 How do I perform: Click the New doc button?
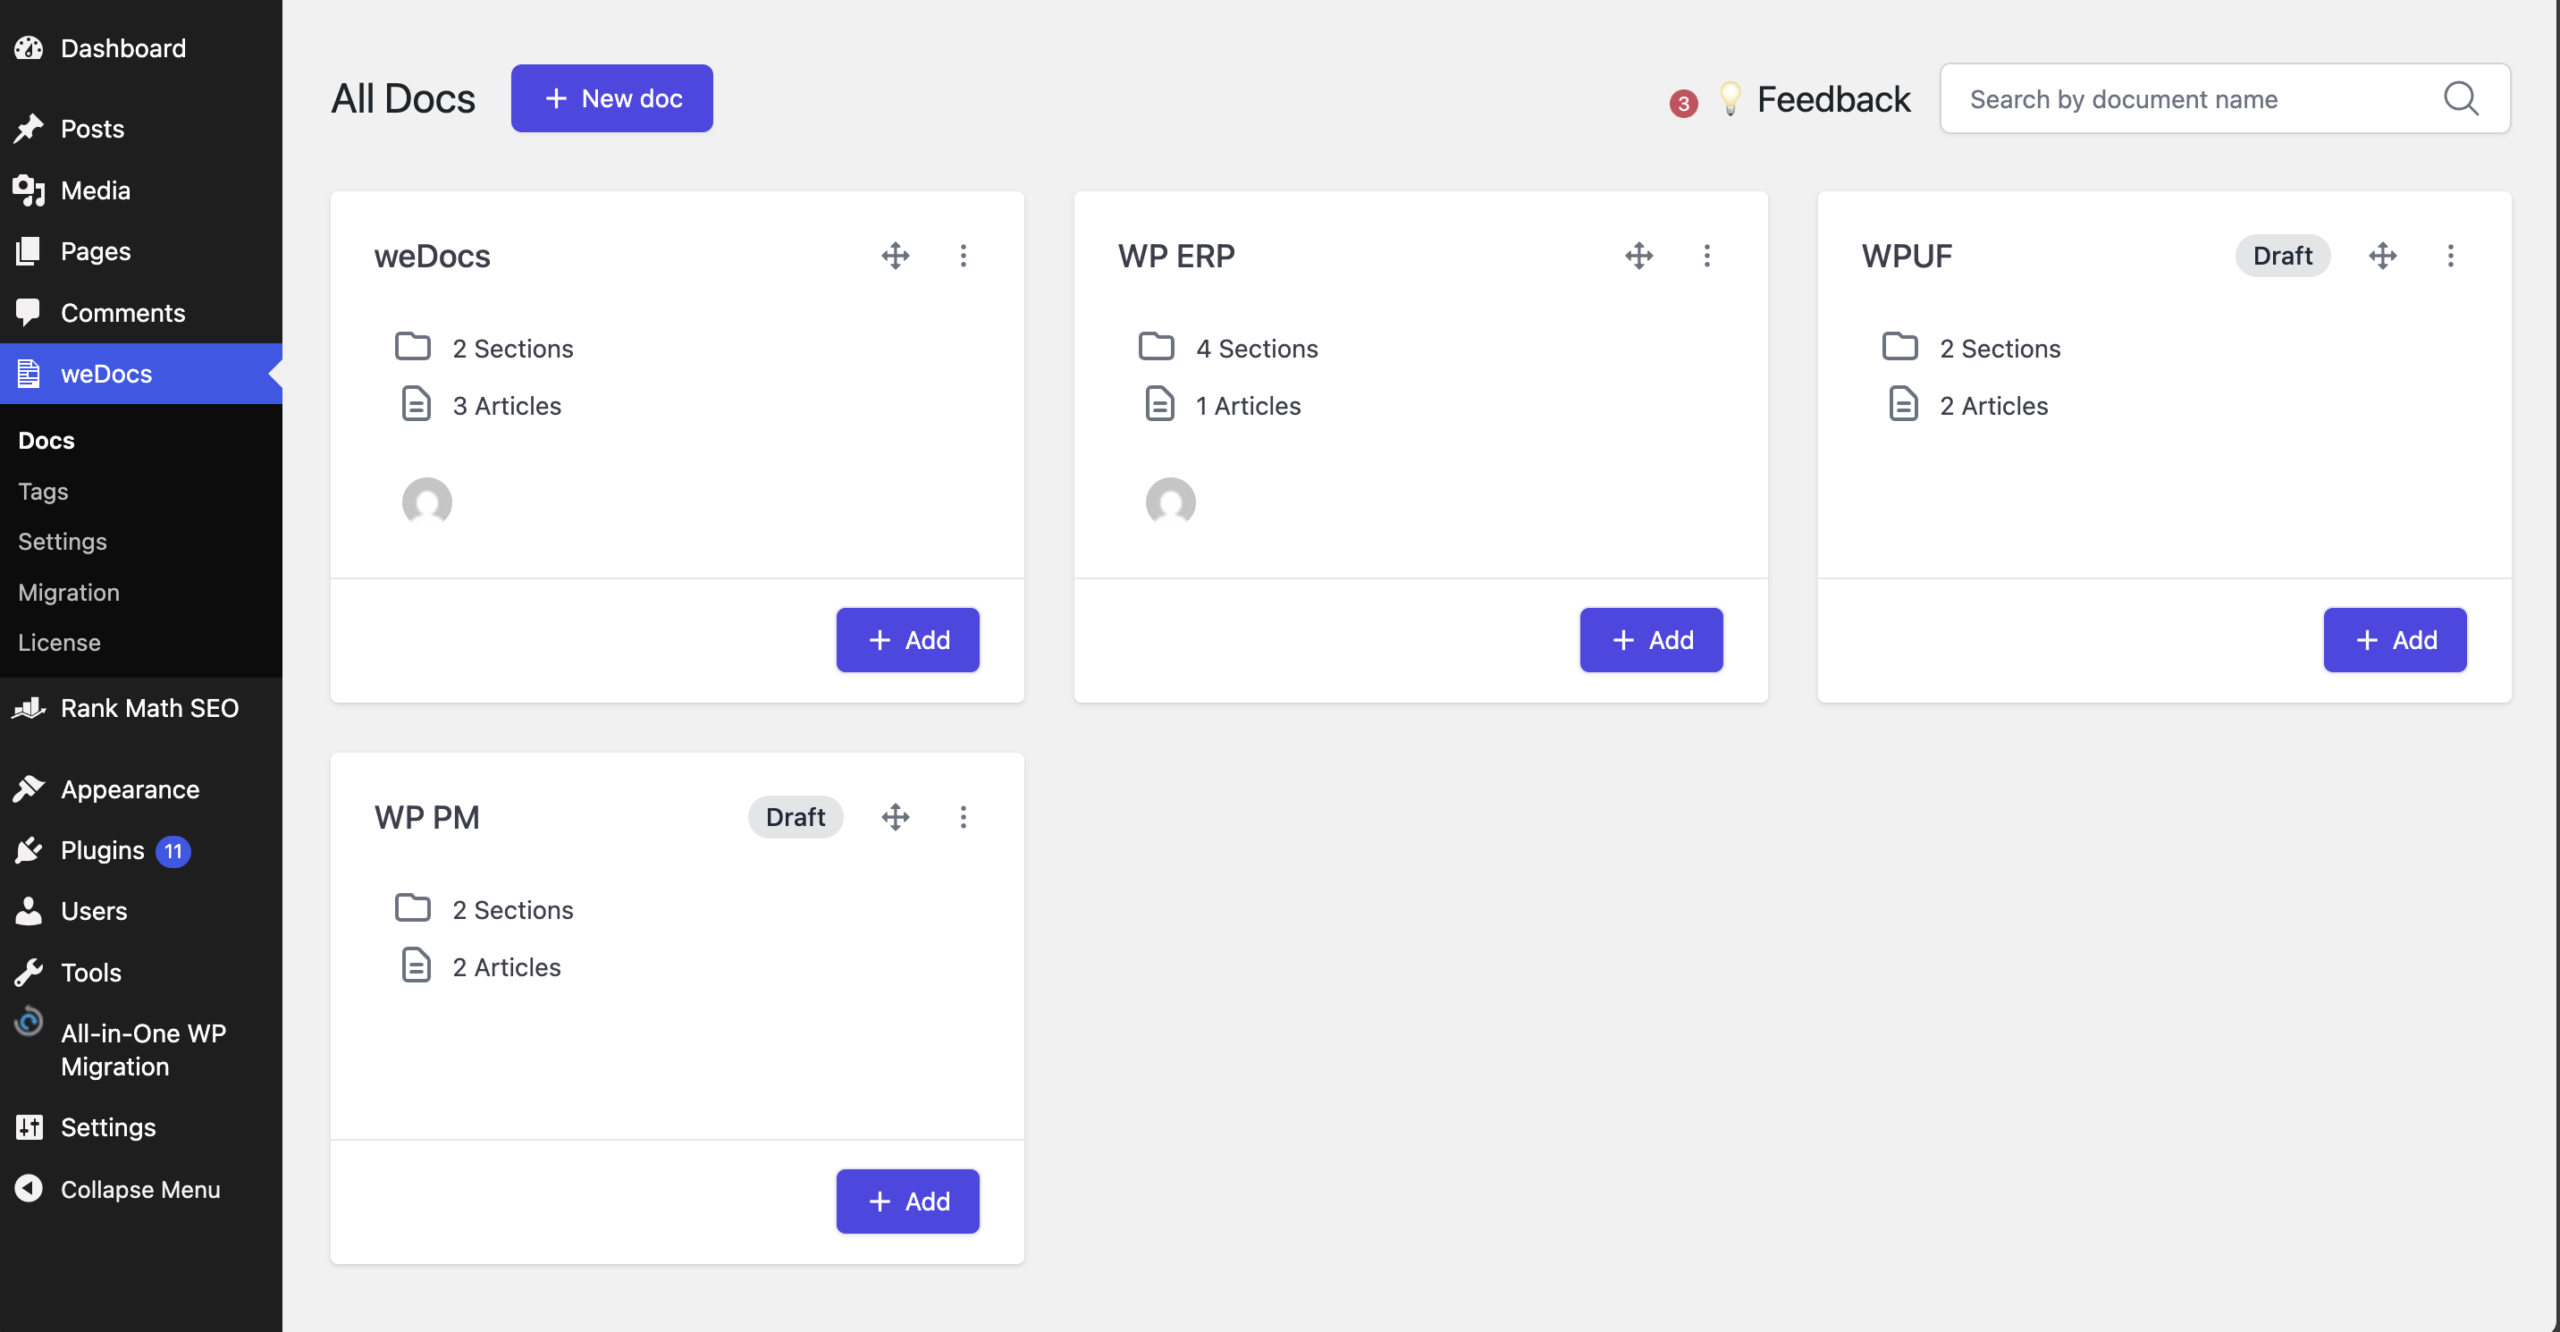click(x=611, y=98)
